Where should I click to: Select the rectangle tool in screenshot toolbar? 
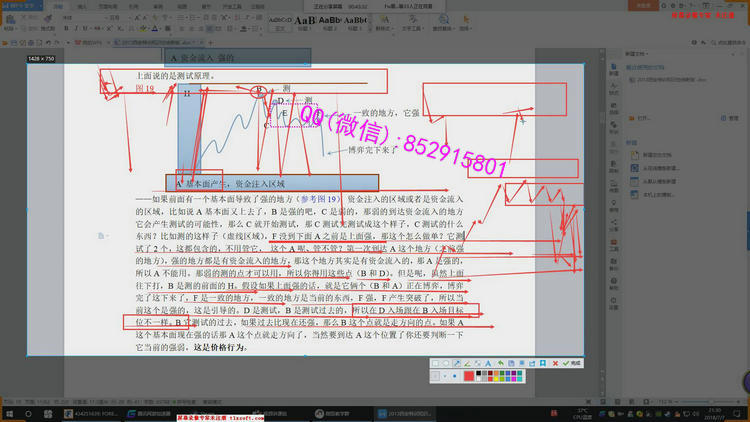point(436,363)
